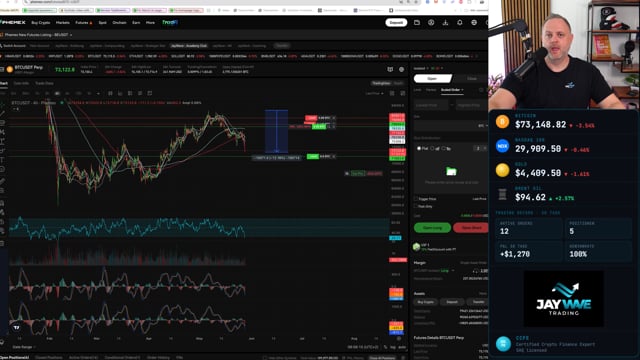Open the language globe icon
Image resolution: width=640 pixels, height=360 pixels.
[x=474, y=22]
